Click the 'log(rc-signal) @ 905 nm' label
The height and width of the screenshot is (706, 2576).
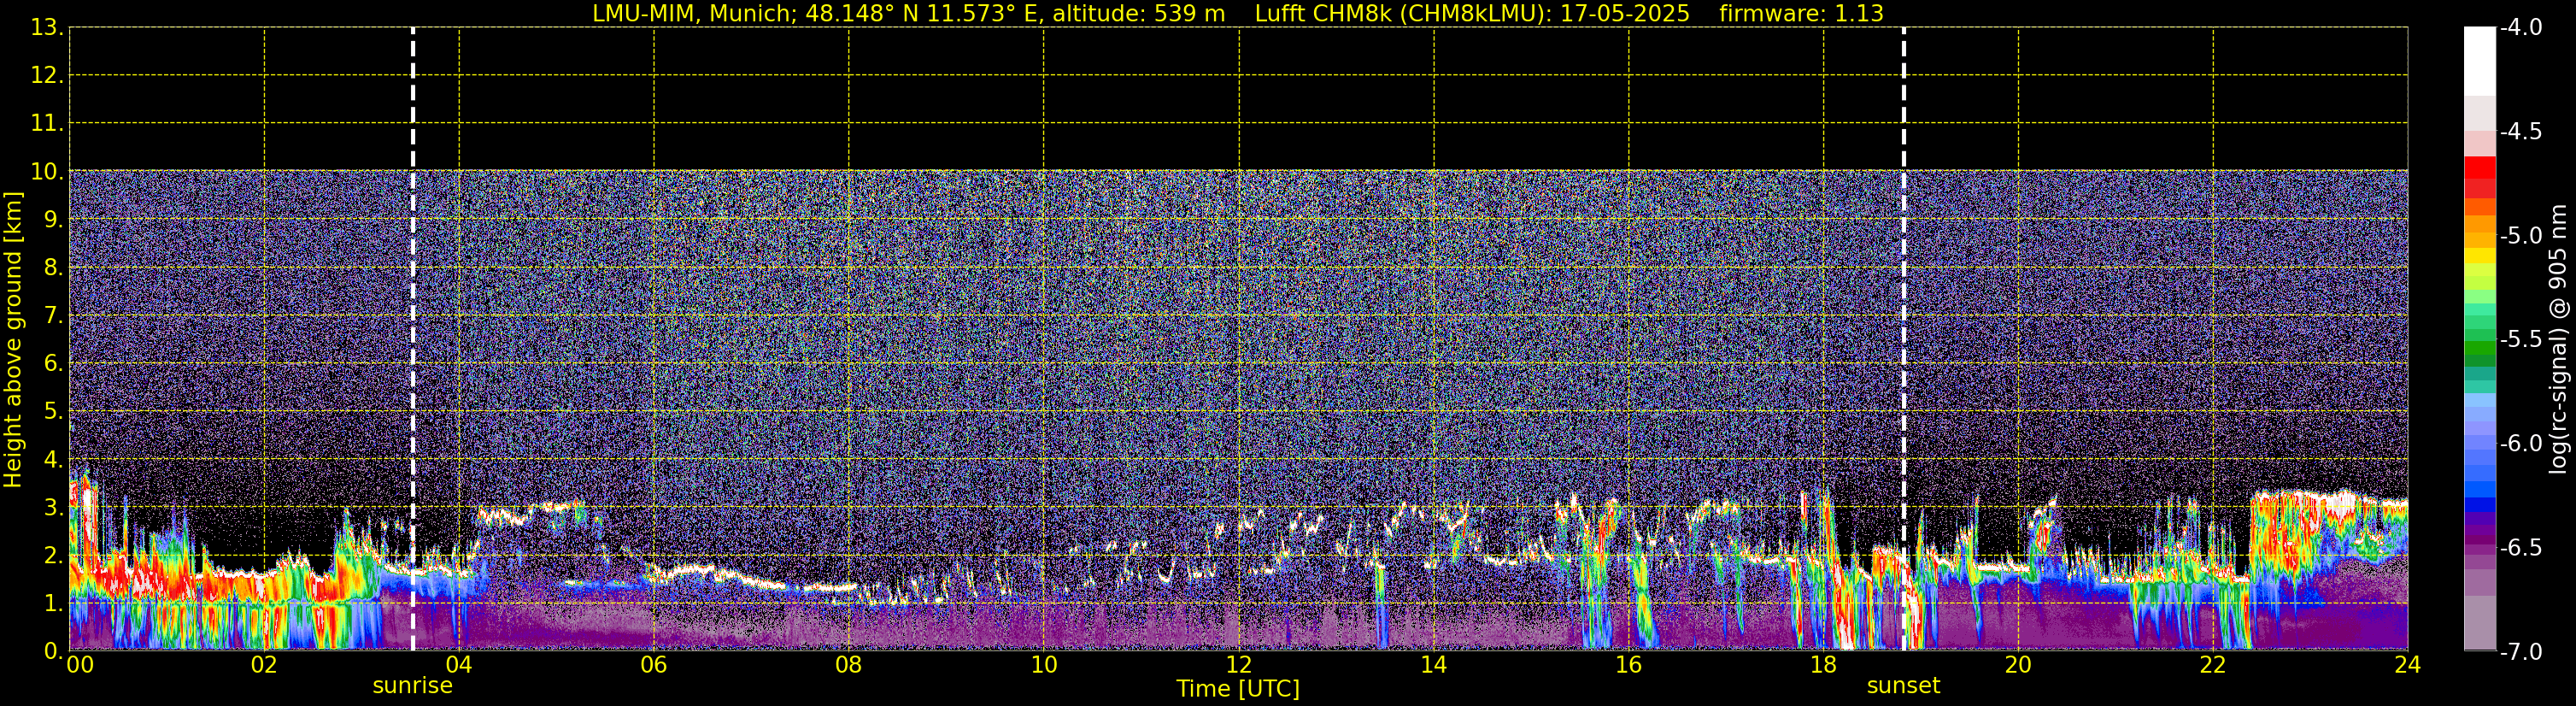[x=2559, y=339]
